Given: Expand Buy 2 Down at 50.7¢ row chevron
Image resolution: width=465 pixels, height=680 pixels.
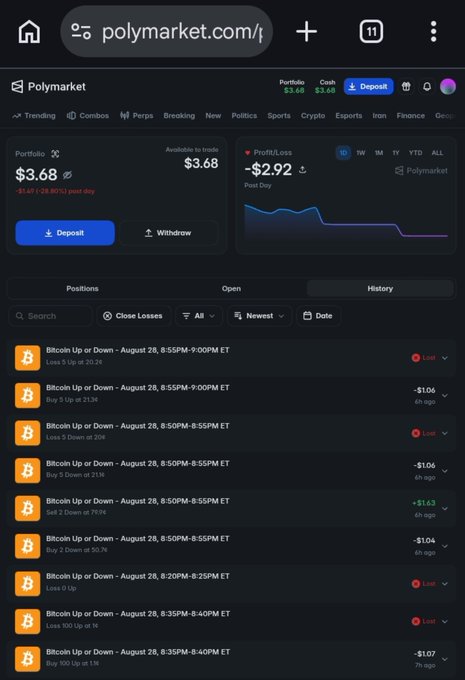Looking at the screenshot, I should coord(445,546).
